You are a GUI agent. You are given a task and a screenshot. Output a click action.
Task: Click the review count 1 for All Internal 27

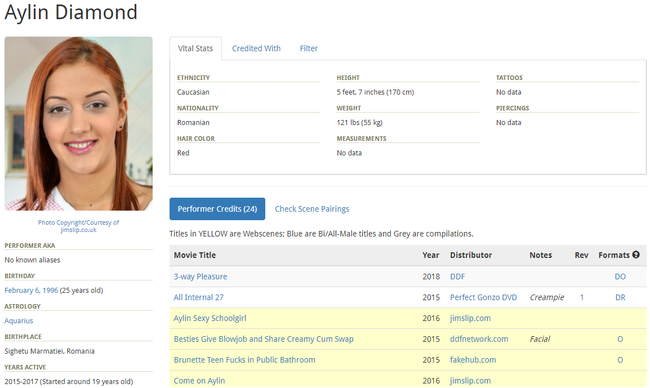(x=582, y=297)
